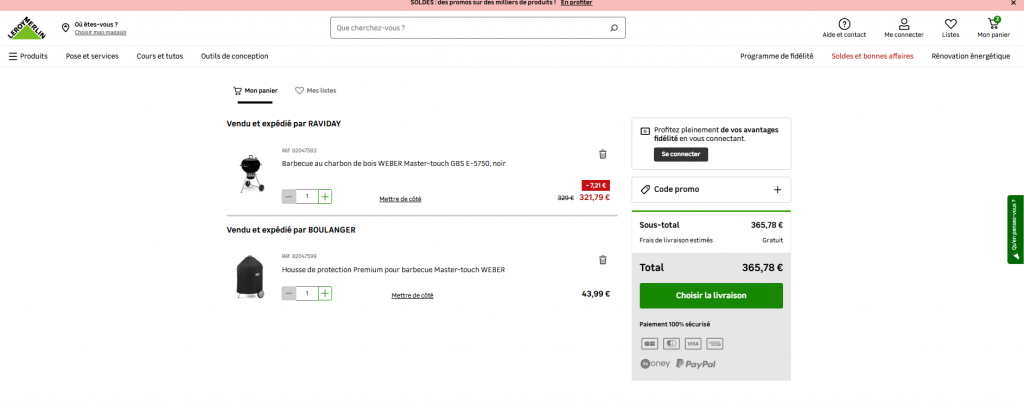Viewport: 1024px width, 405px height.
Task: Open Pose et services menu
Action: [92, 56]
